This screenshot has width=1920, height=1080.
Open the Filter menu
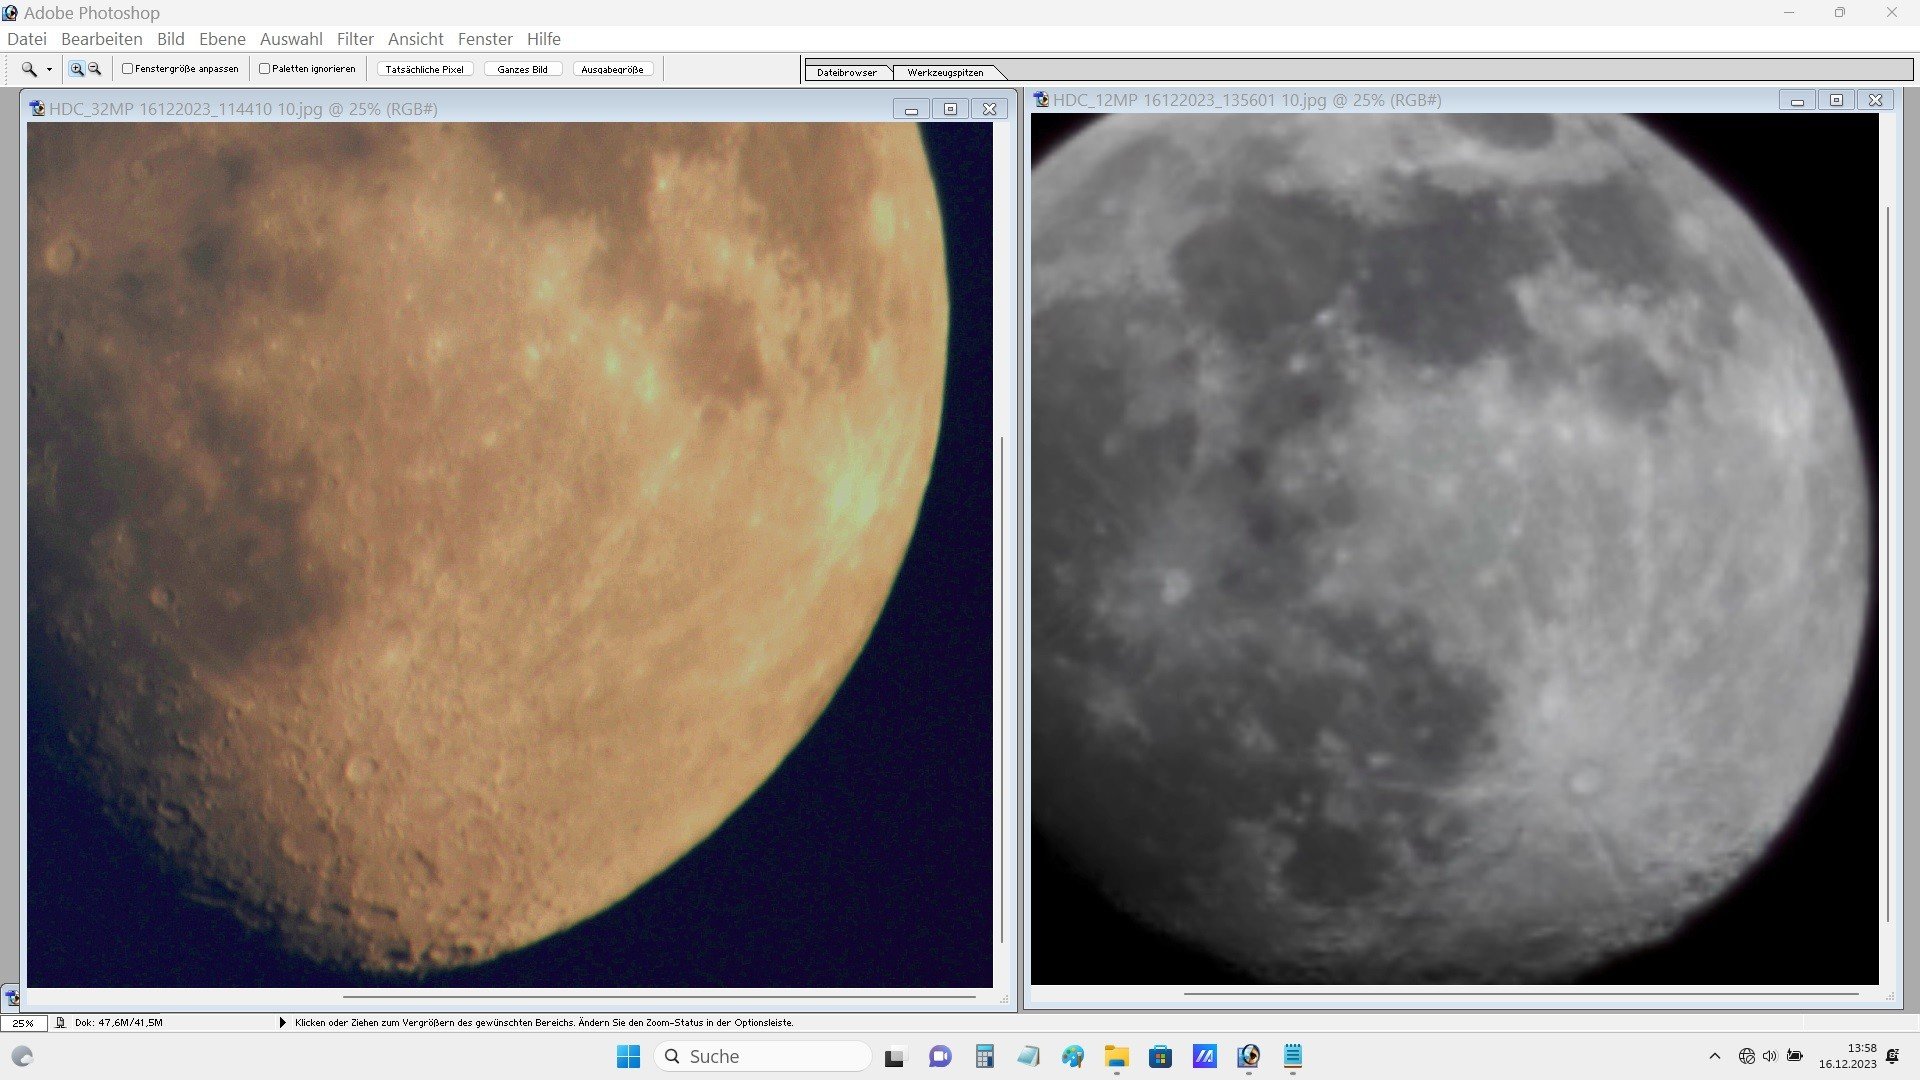click(355, 39)
